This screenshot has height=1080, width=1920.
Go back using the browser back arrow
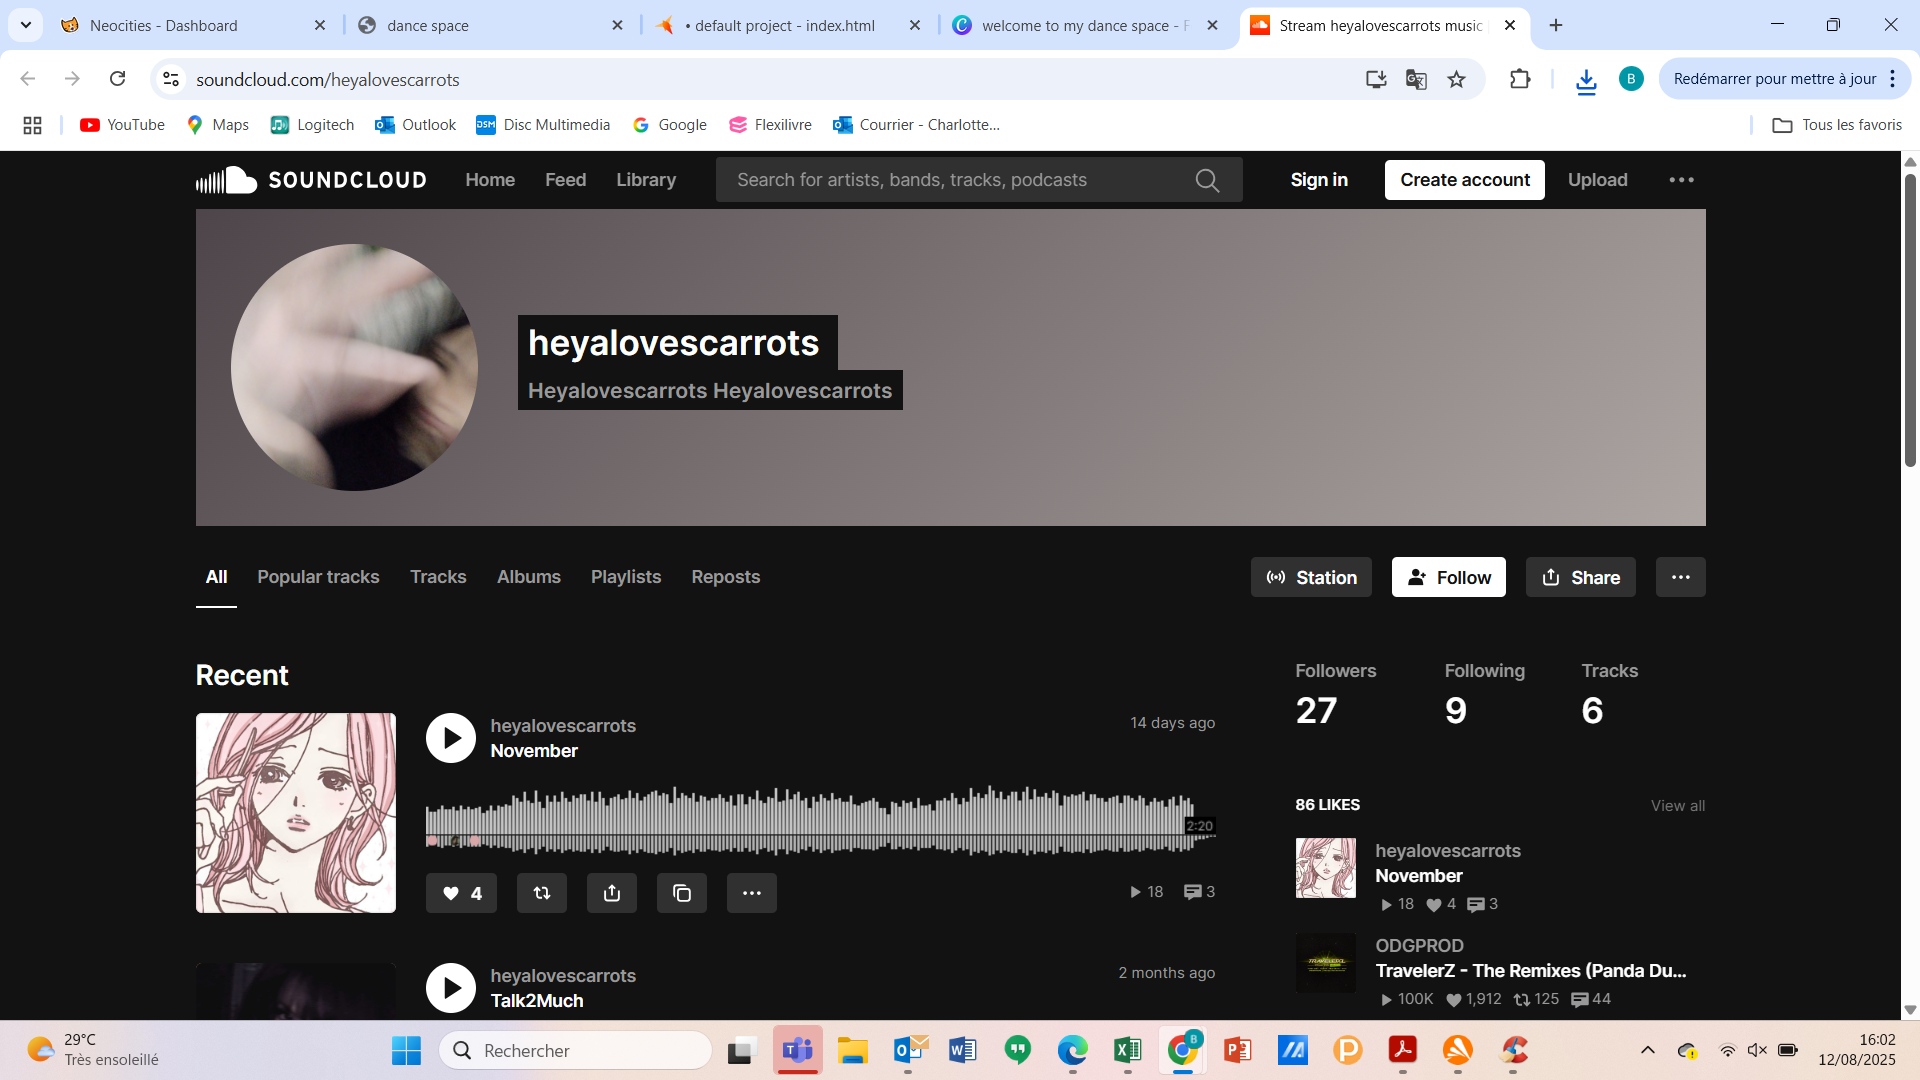click(28, 79)
